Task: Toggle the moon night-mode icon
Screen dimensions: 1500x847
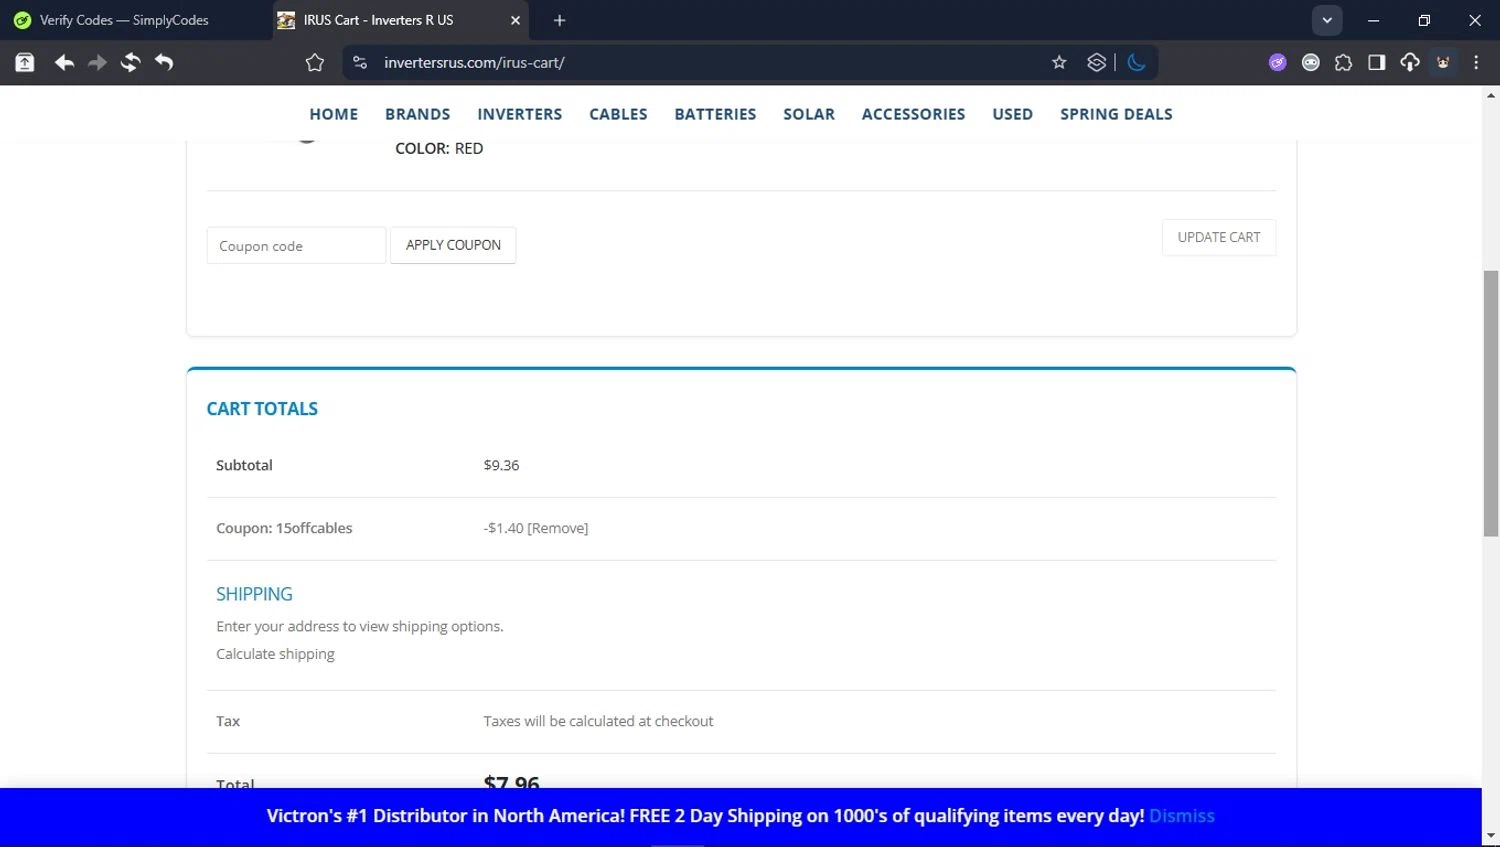Action: pos(1136,63)
